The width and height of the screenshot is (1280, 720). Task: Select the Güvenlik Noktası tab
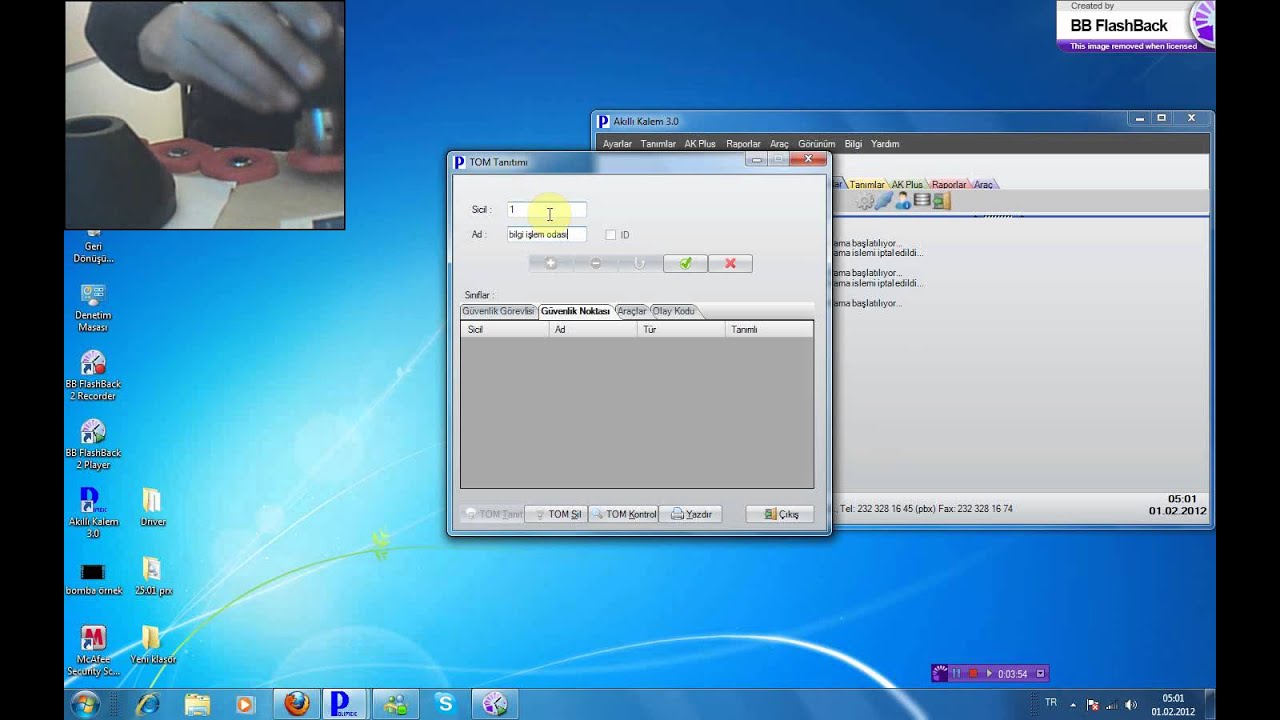575,311
